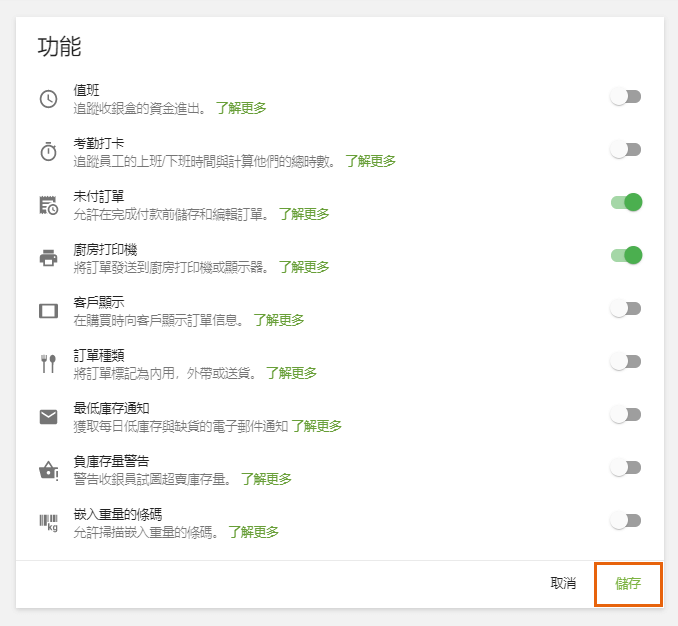
Task: Click the clock icon beside 值班
Action: click(x=48, y=98)
